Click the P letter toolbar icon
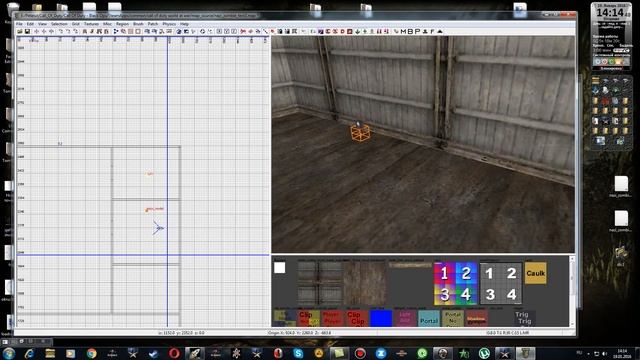Viewport: 640px width, 360px height. 417,31
